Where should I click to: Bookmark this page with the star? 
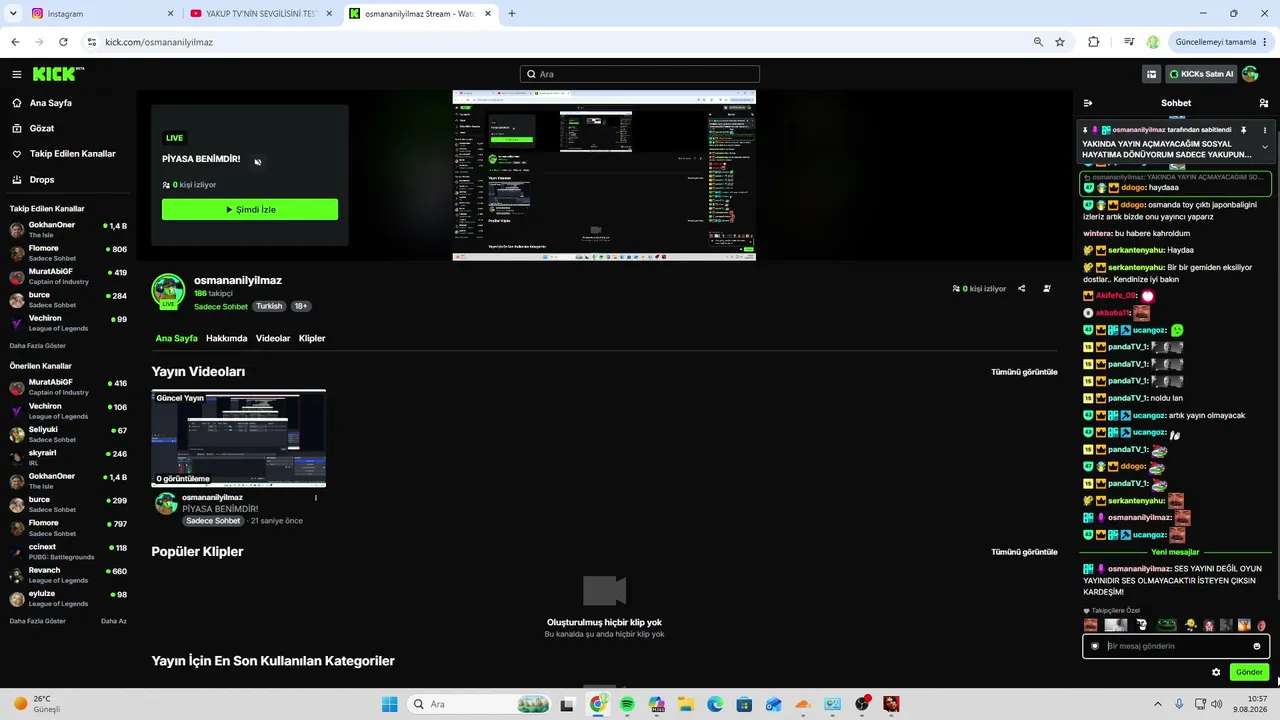coord(1060,42)
